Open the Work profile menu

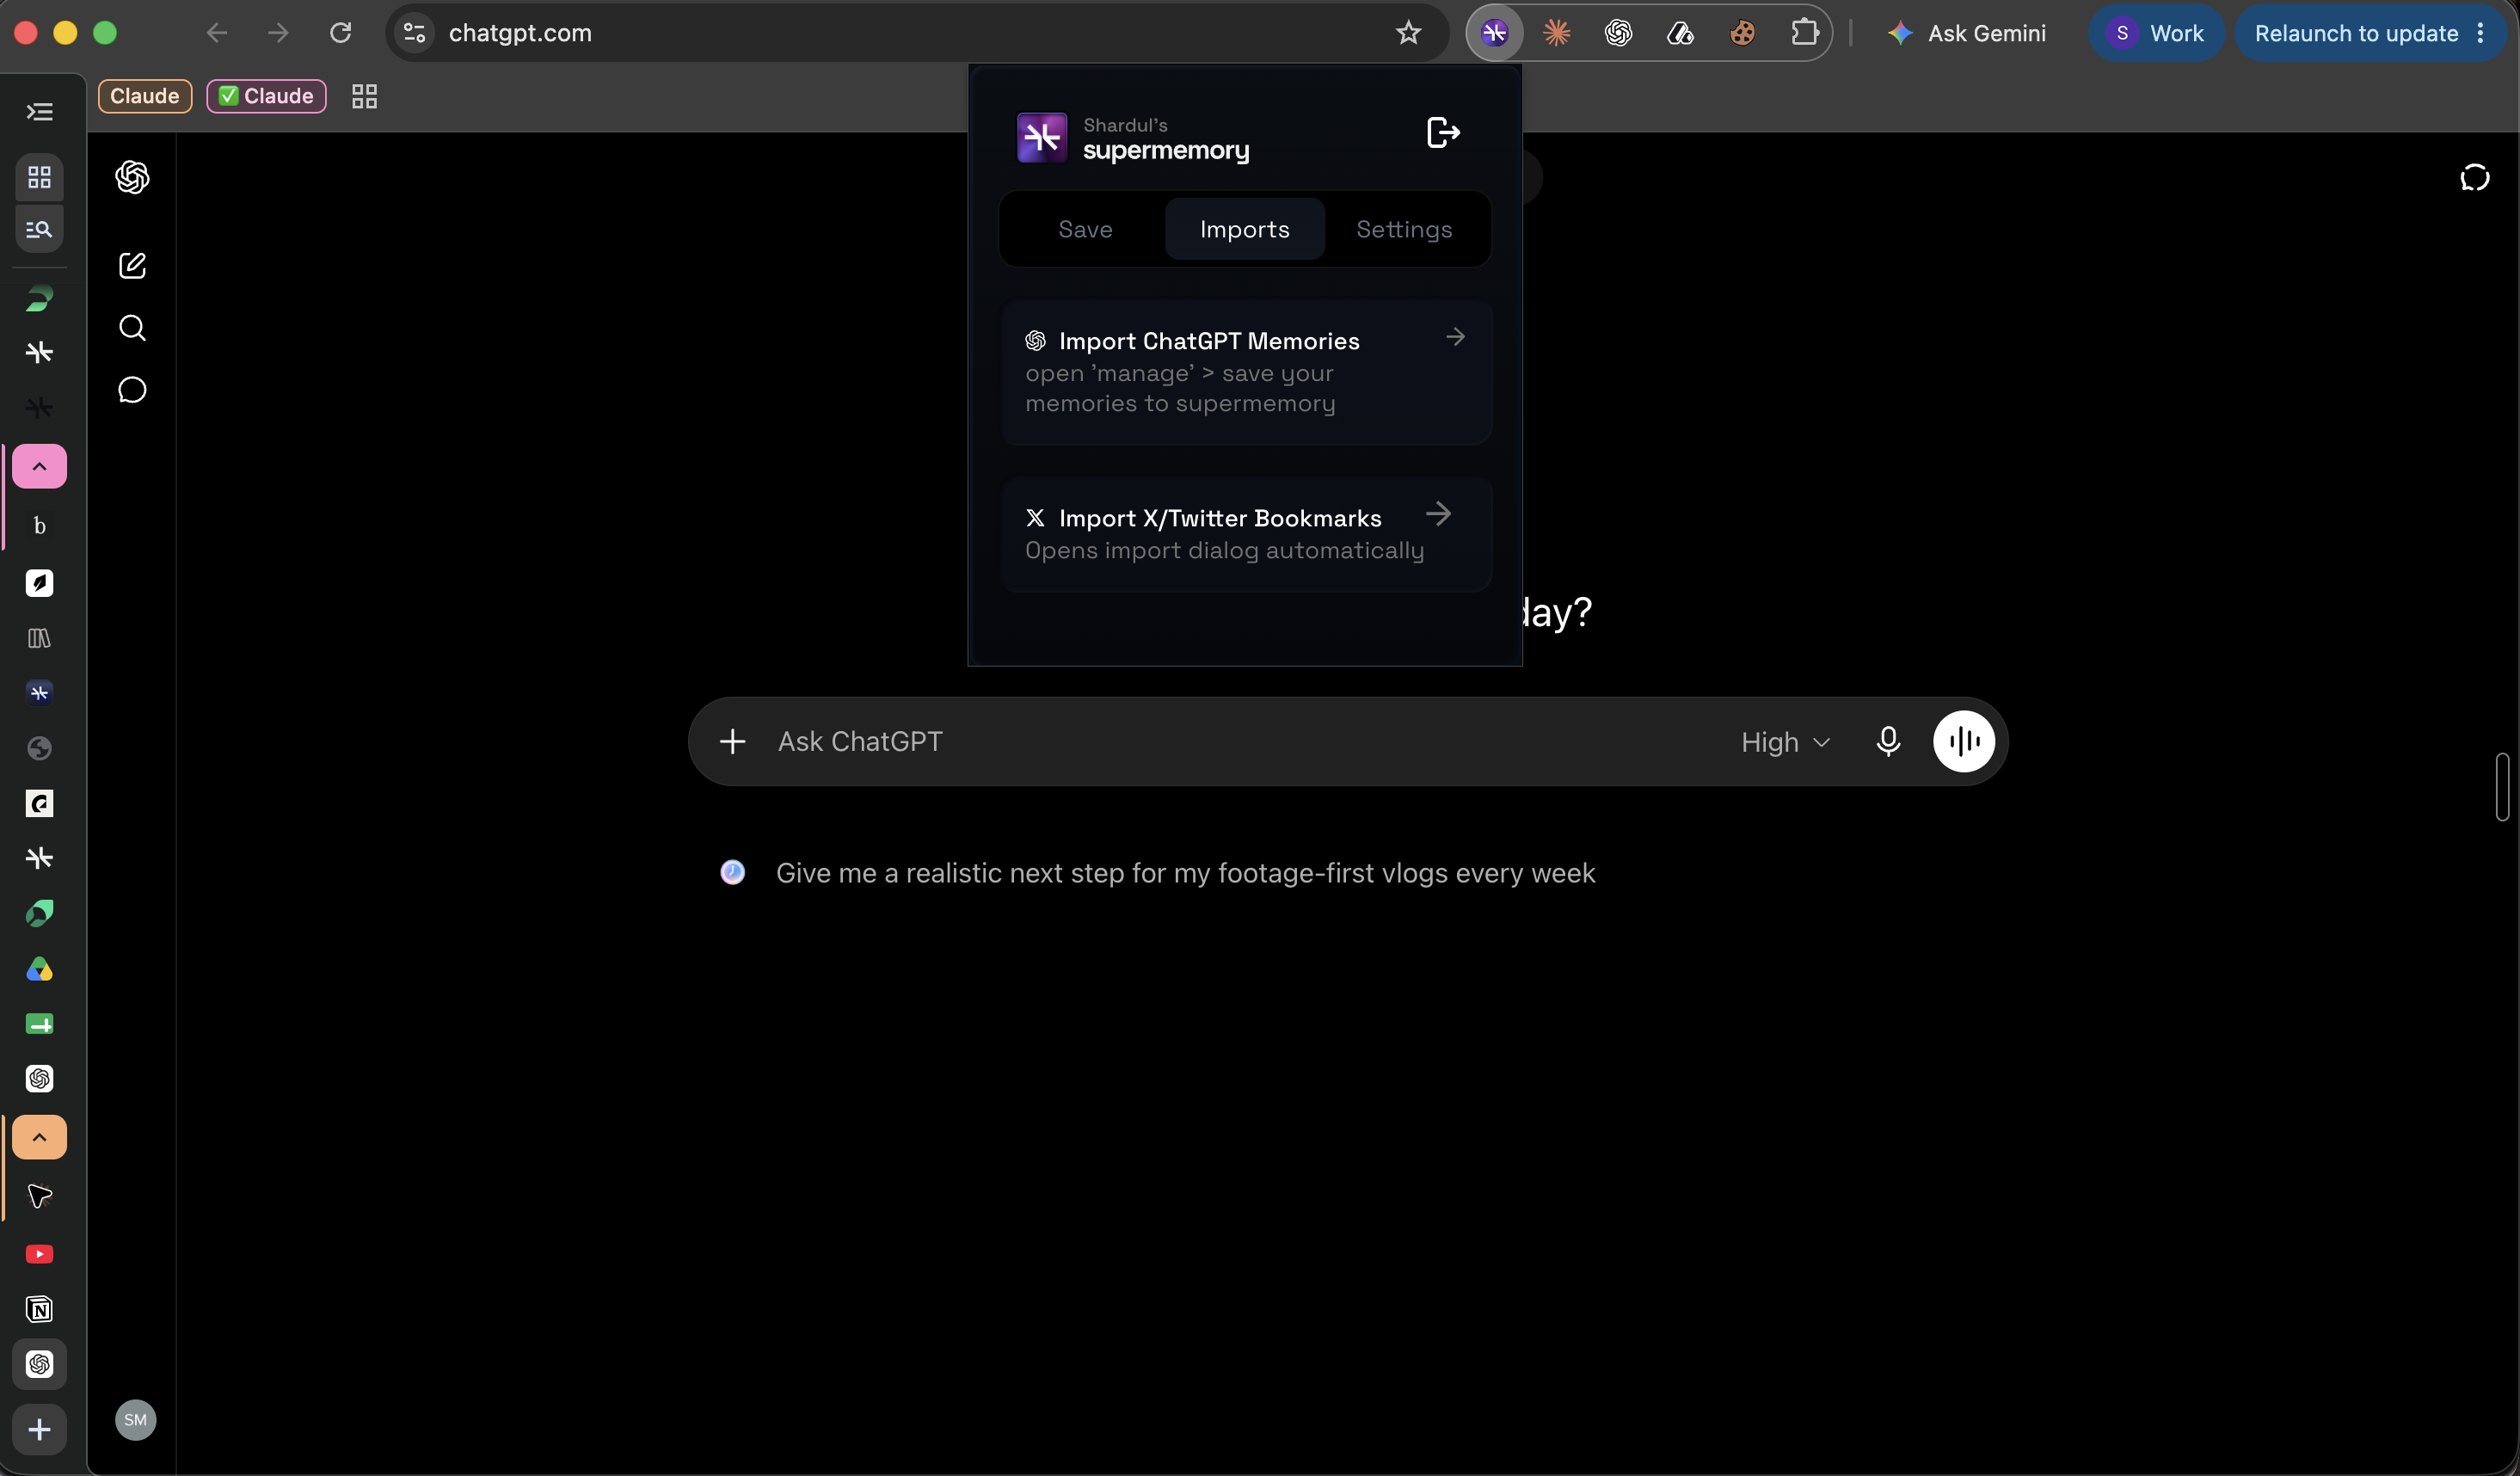(2156, 33)
